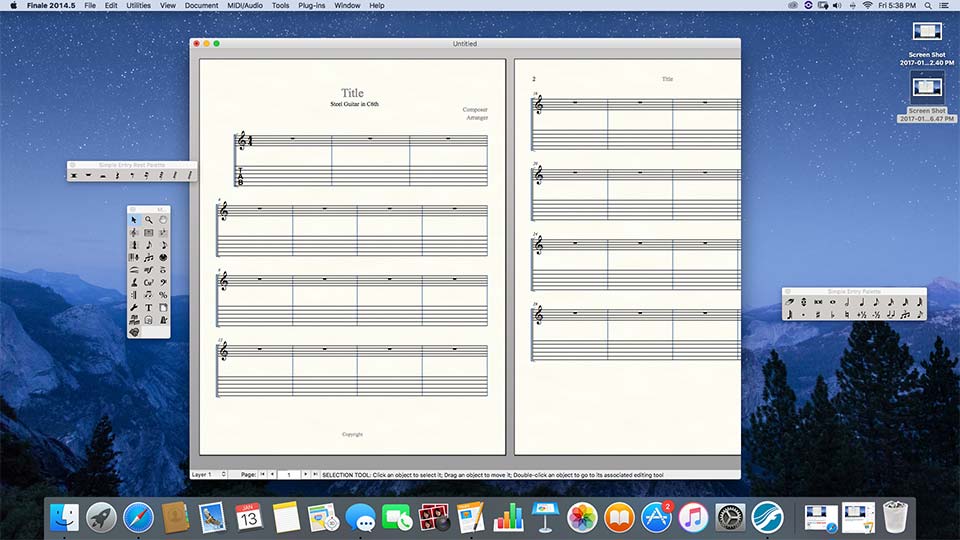960x540 pixels.
Task: Select the Repeat tool icon
Action: click(x=133, y=294)
